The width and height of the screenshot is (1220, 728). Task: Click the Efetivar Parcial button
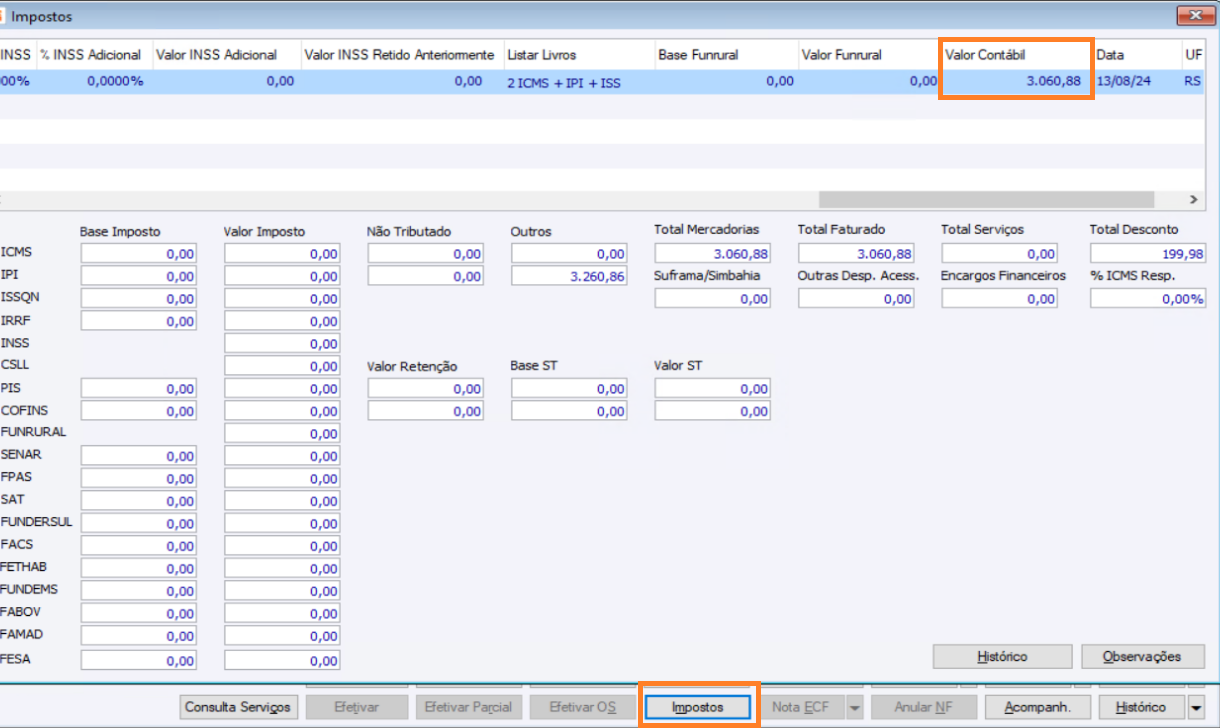click(x=468, y=707)
